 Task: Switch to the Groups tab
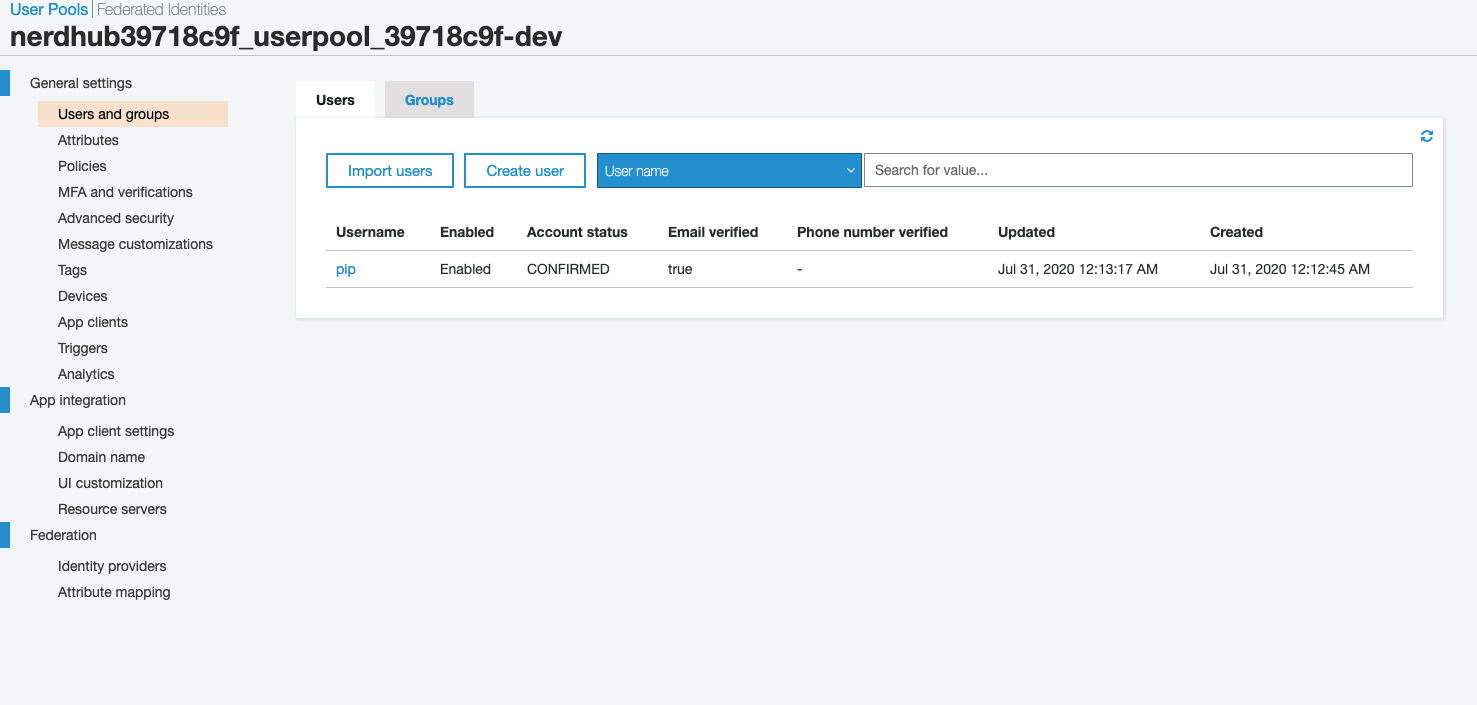click(428, 99)
